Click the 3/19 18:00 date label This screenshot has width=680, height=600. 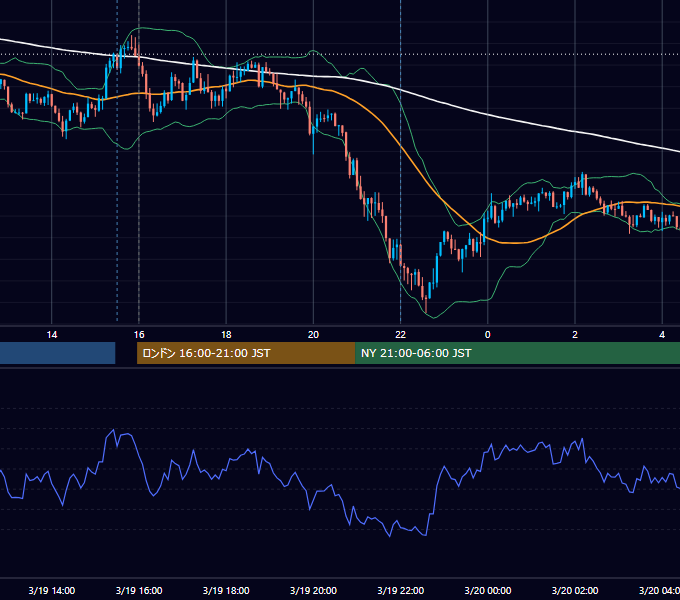coord(226,590)
